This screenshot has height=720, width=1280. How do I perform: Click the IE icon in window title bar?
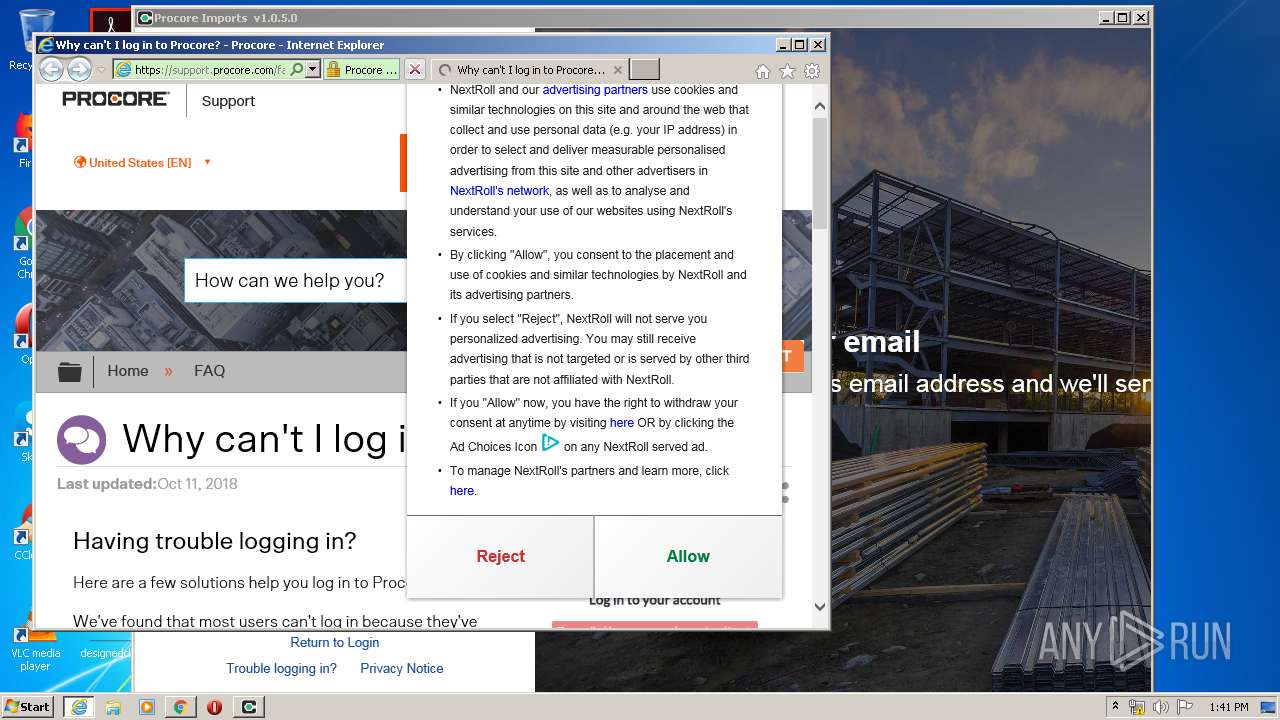point(45,45)
